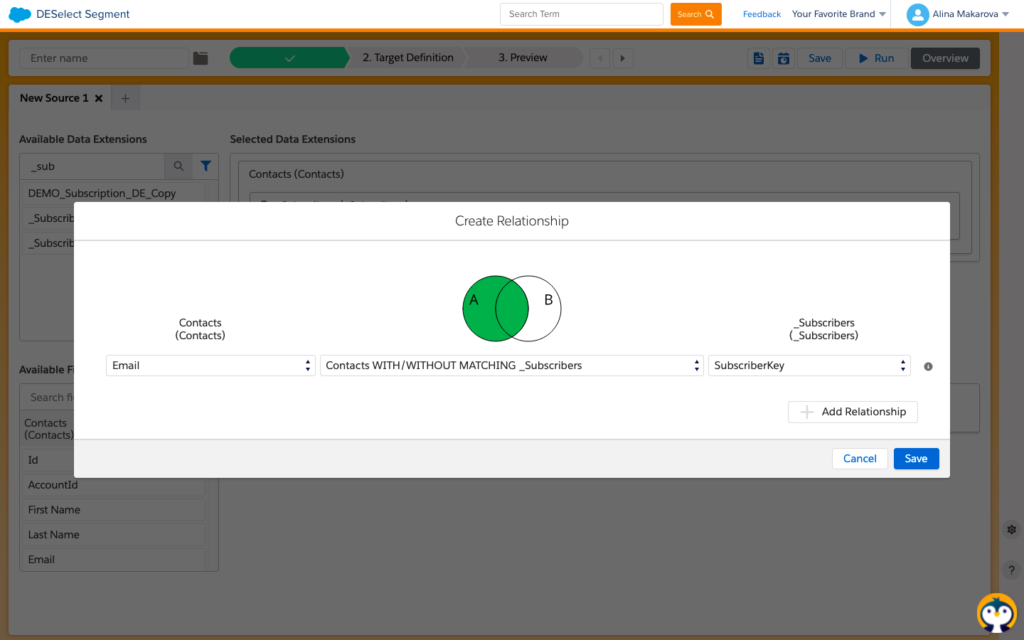Go to step 2. Target Definition
This screenshot has height=640, width=1024.
tap(407, 58)
